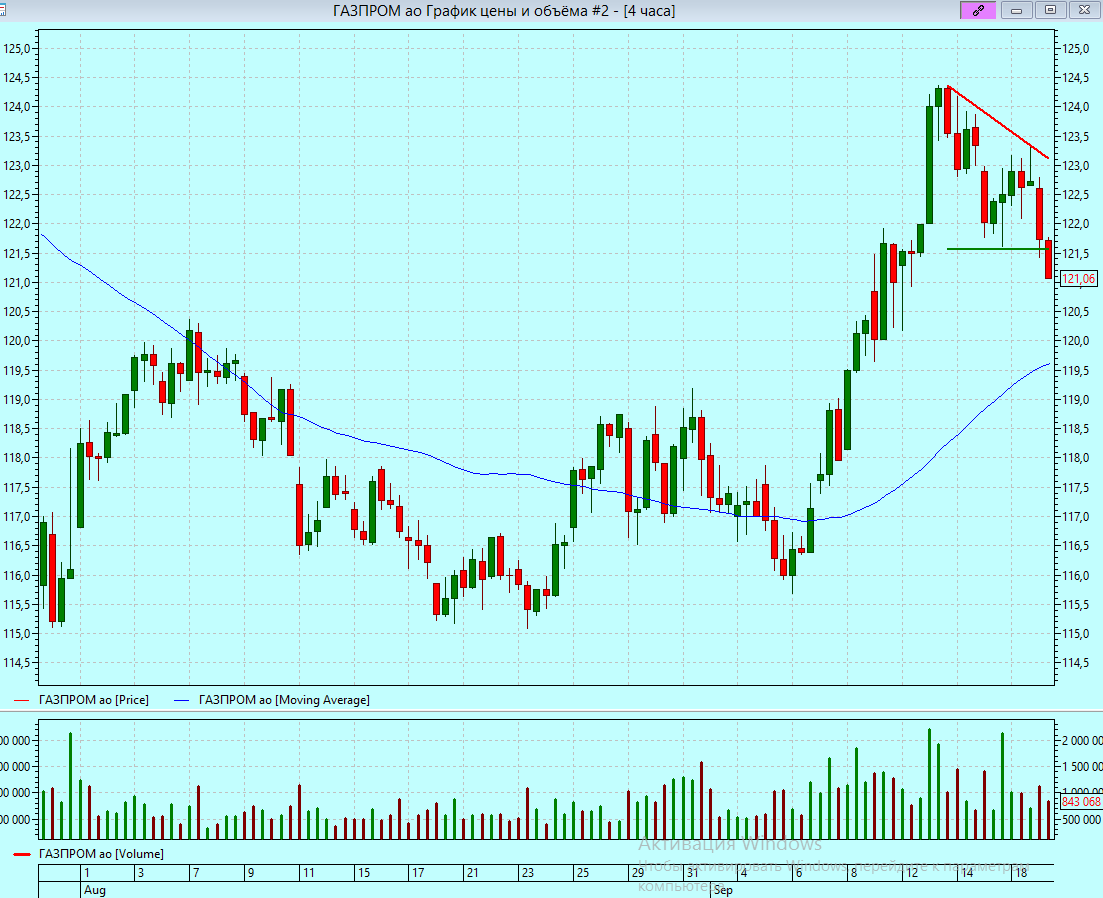Click date 8 on the time axis
Viewport: 1103px width, 898px height.
click(x=853, y=873)
